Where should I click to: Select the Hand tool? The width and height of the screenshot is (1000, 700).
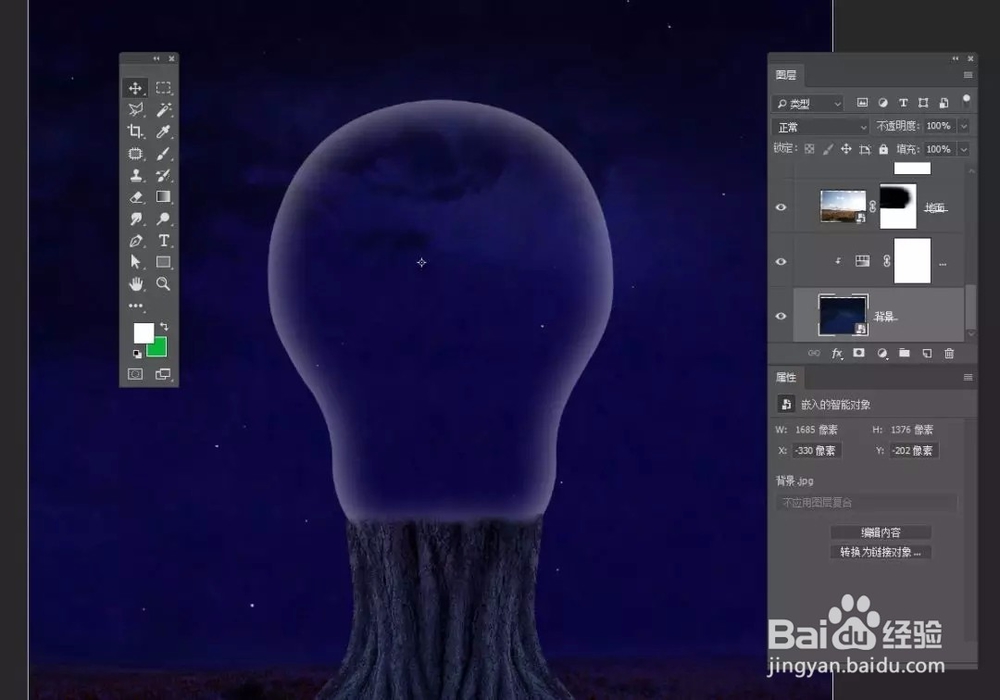tap(135, 284)
